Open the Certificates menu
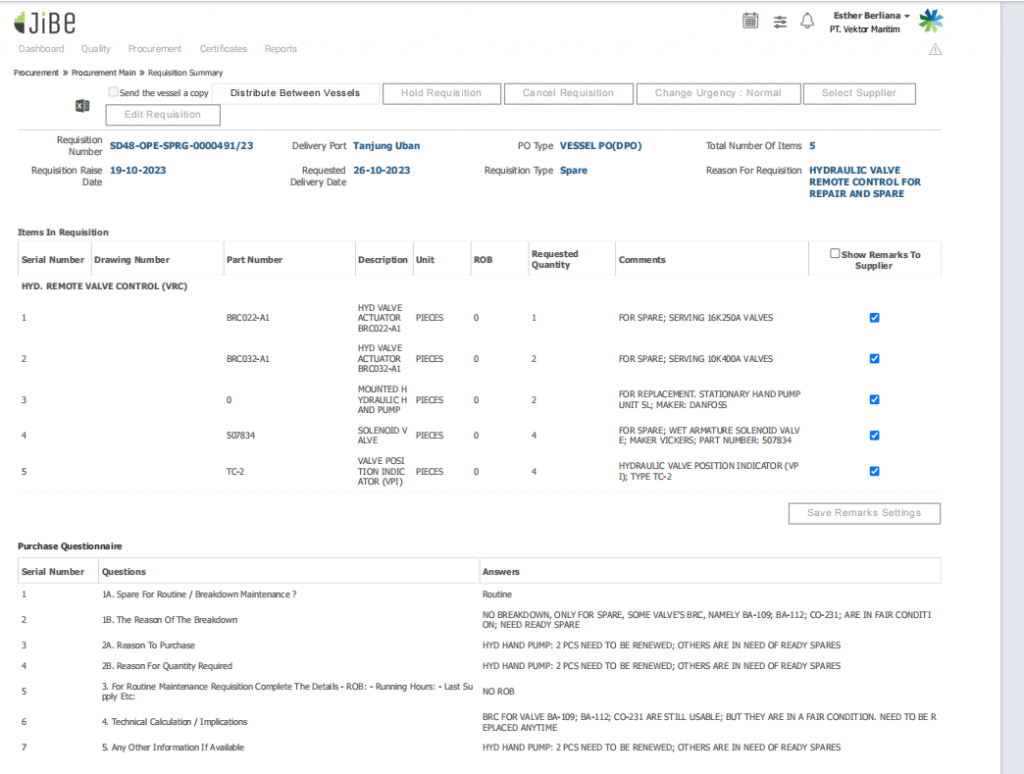The height and width of the screenshot is (774, 1024). point(223,49)
